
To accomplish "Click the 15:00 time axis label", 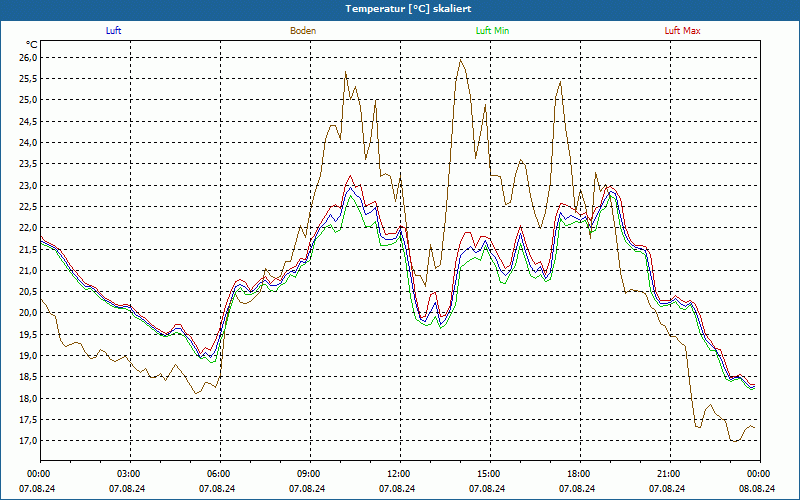I will pyautogui.click(x=488, y=474).
